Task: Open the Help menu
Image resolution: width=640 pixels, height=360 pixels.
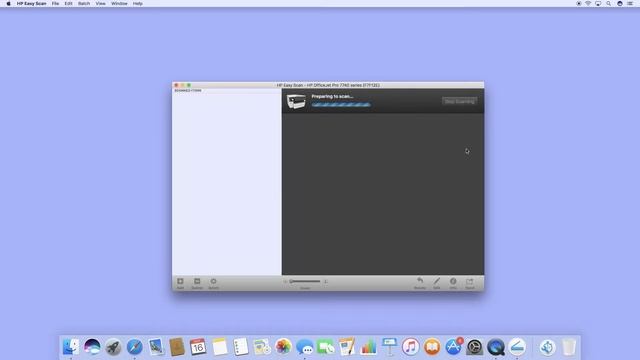Action: tap(138, 4)
